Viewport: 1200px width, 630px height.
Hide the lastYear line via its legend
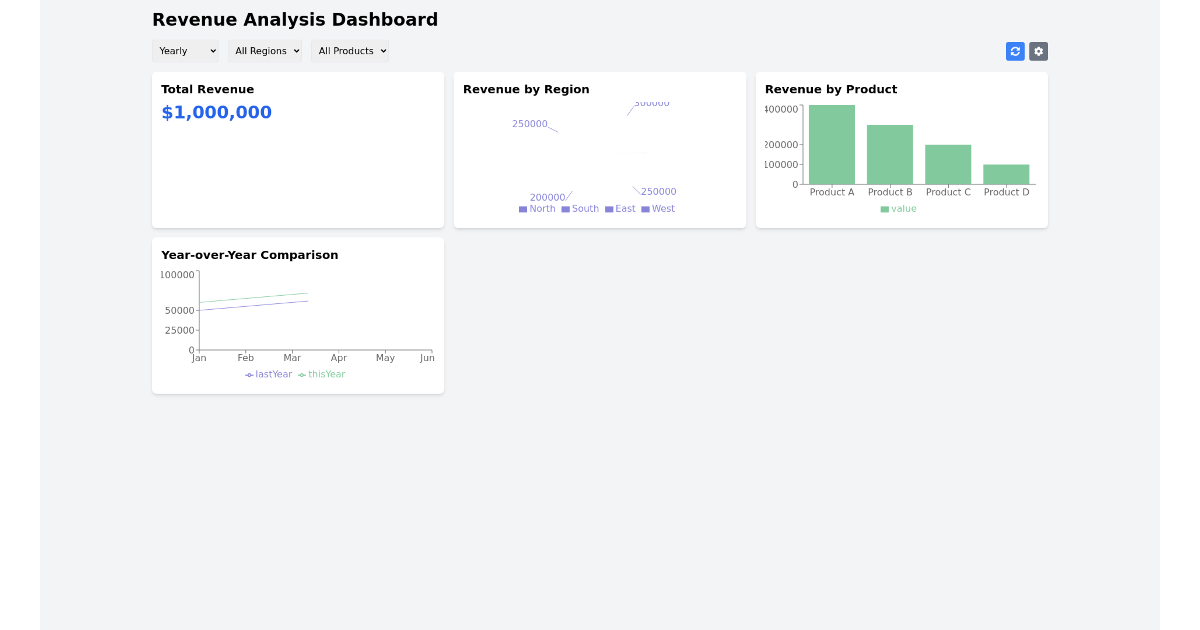click(x=268, y=374)
